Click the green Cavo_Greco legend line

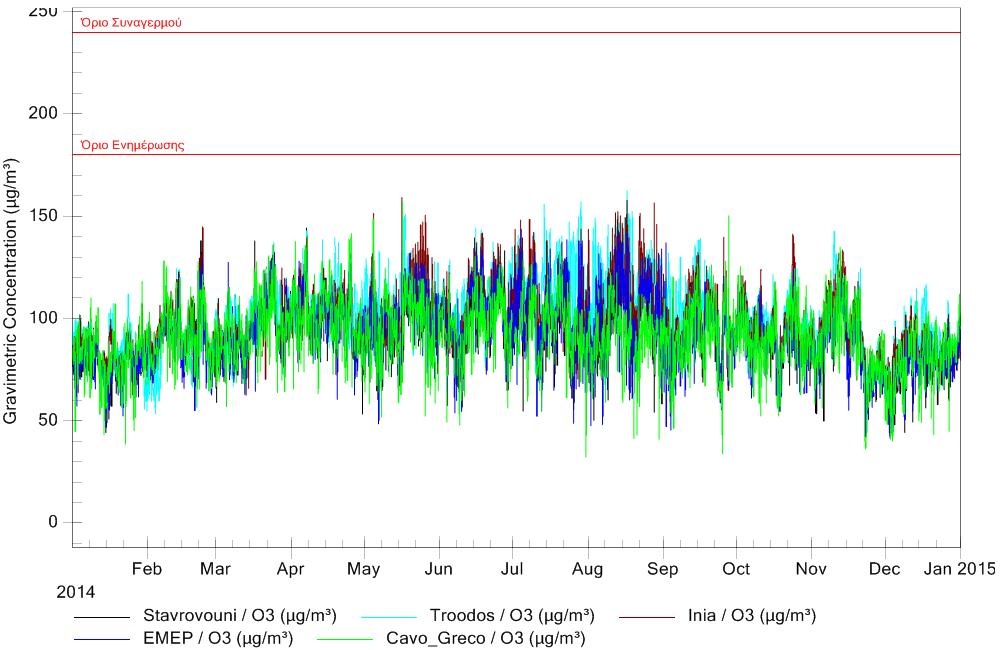point(345,639)
